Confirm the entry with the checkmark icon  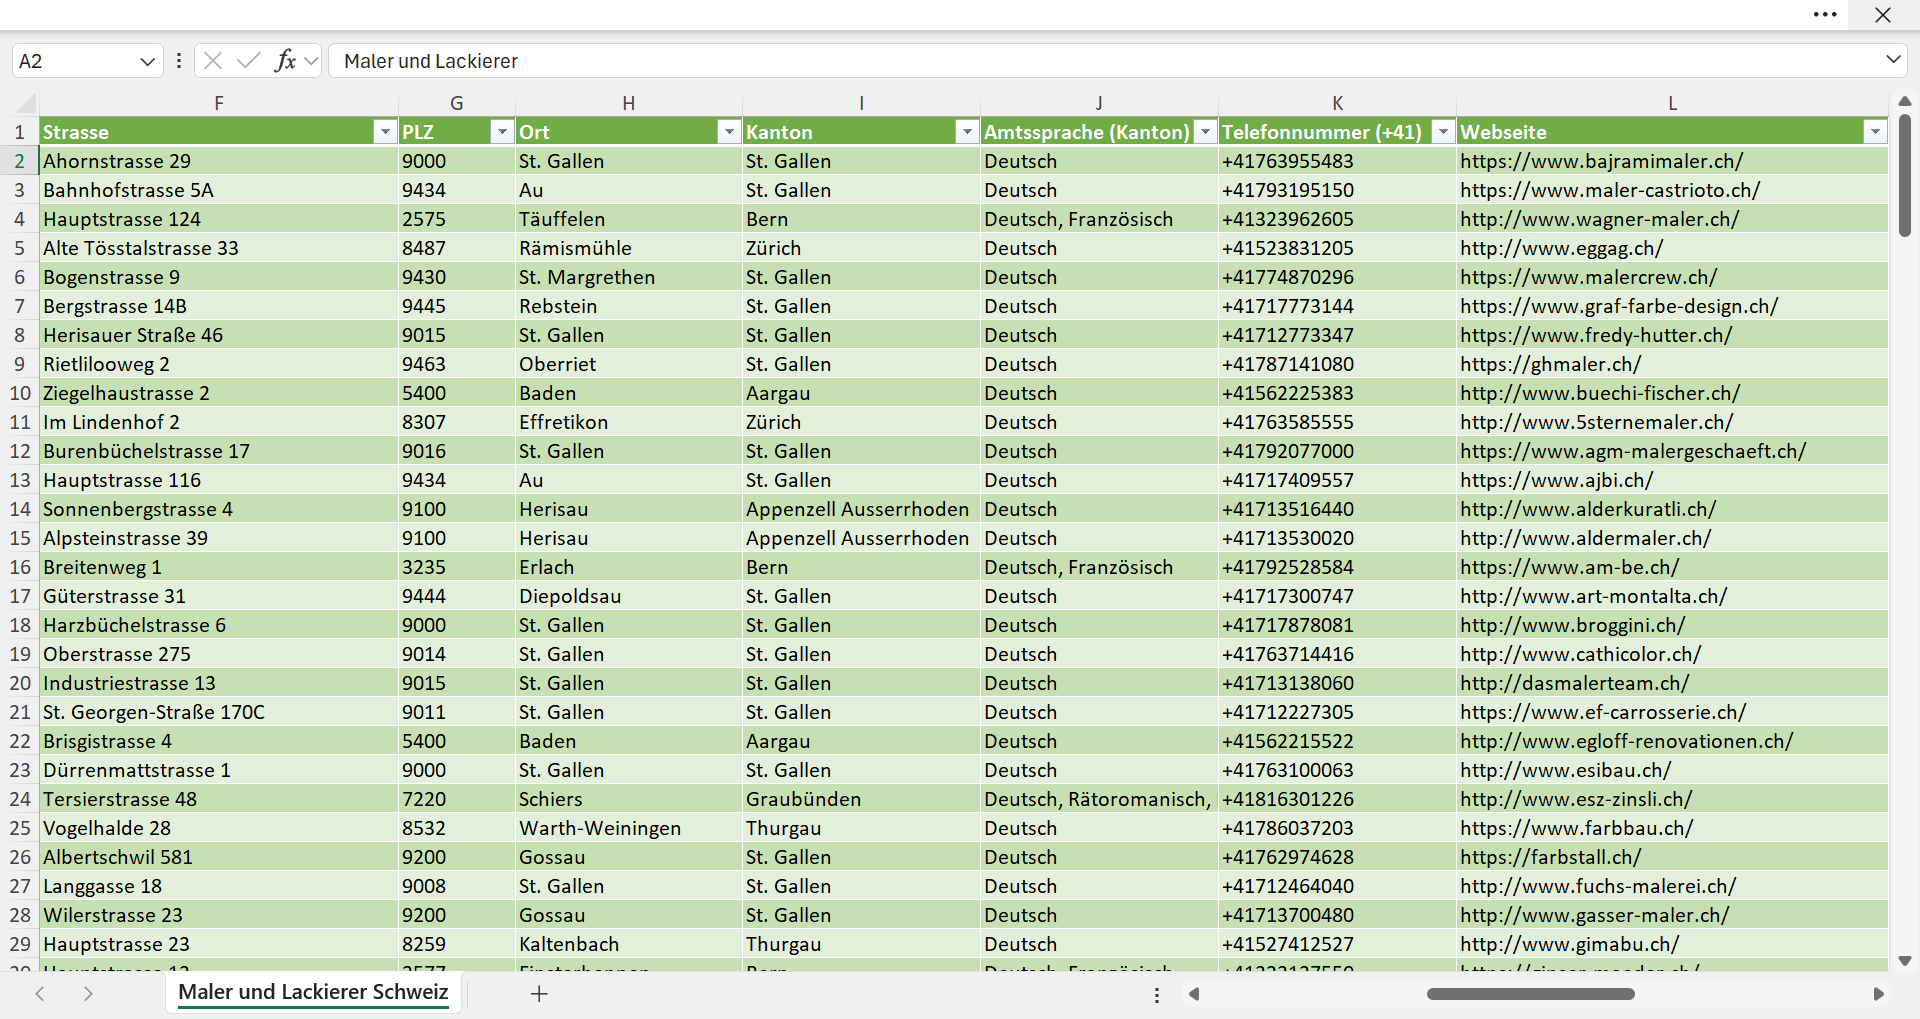point(248,61)
